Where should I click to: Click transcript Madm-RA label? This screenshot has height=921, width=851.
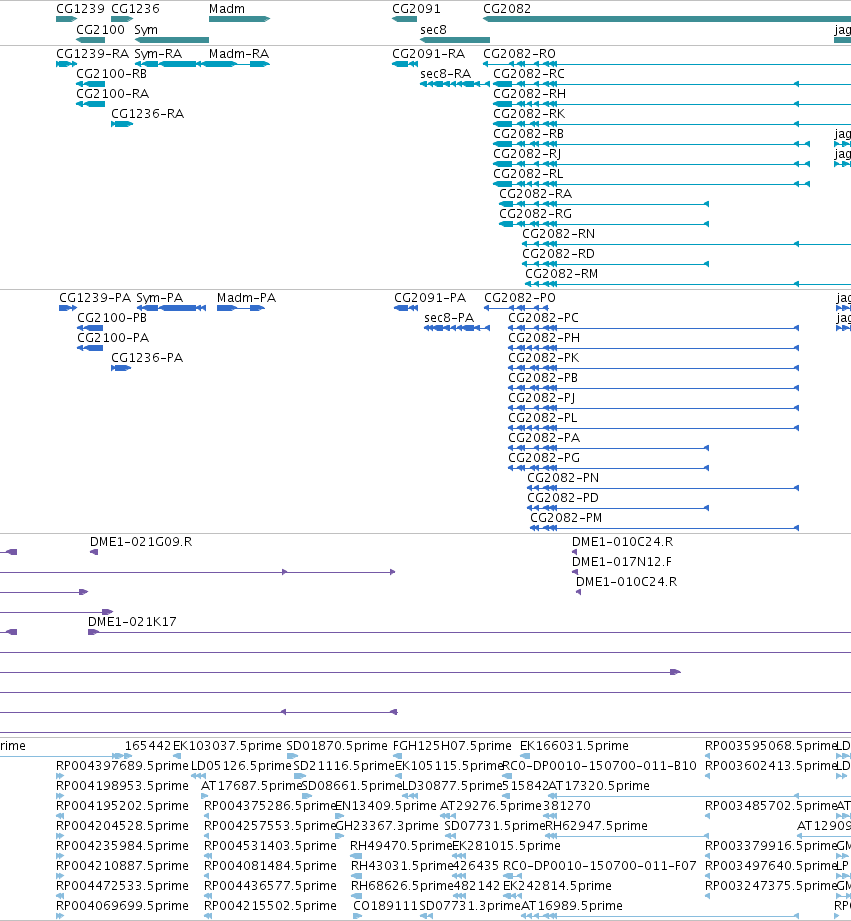pyautogui.click(x=239, y=53)
